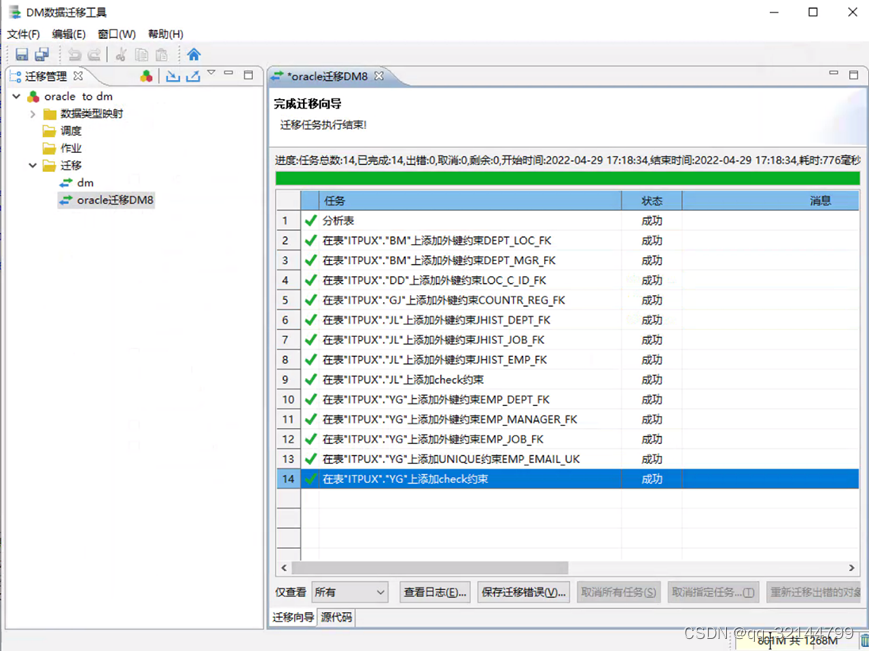Click the 保存迁移错误(V)... button
Viewport: 869px width, 651px height.
tap(524, 592)
